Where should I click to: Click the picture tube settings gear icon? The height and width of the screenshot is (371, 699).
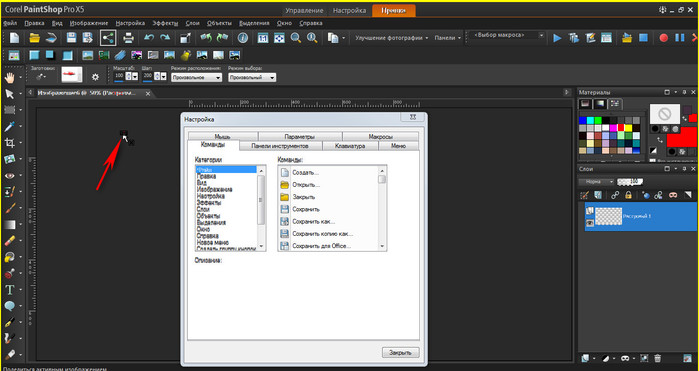pyautogui.click(x=95, y=77)
